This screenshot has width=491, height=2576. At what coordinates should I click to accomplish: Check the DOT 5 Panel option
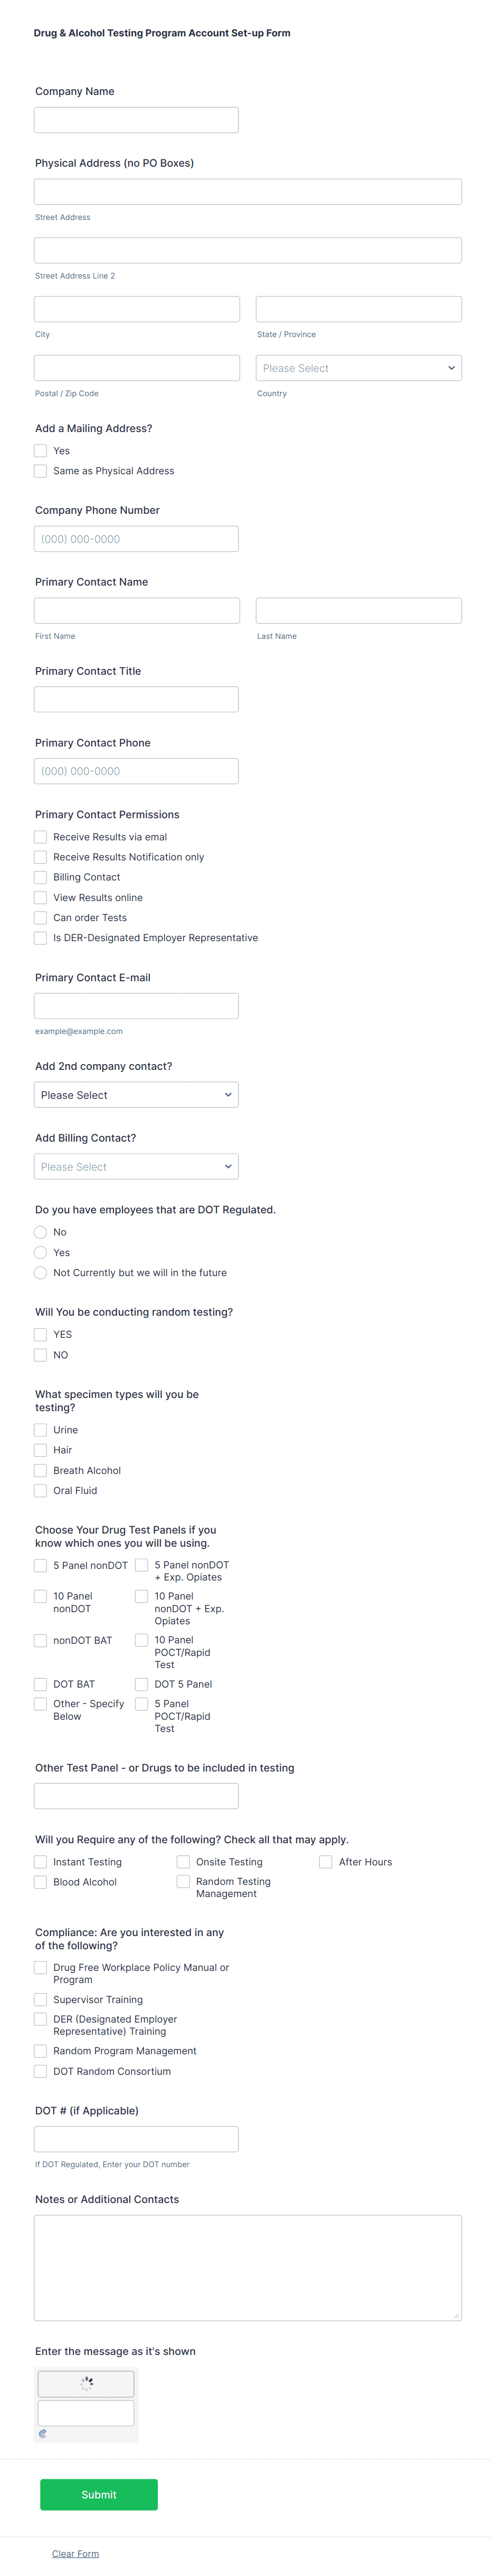(x=142, y=1684)
